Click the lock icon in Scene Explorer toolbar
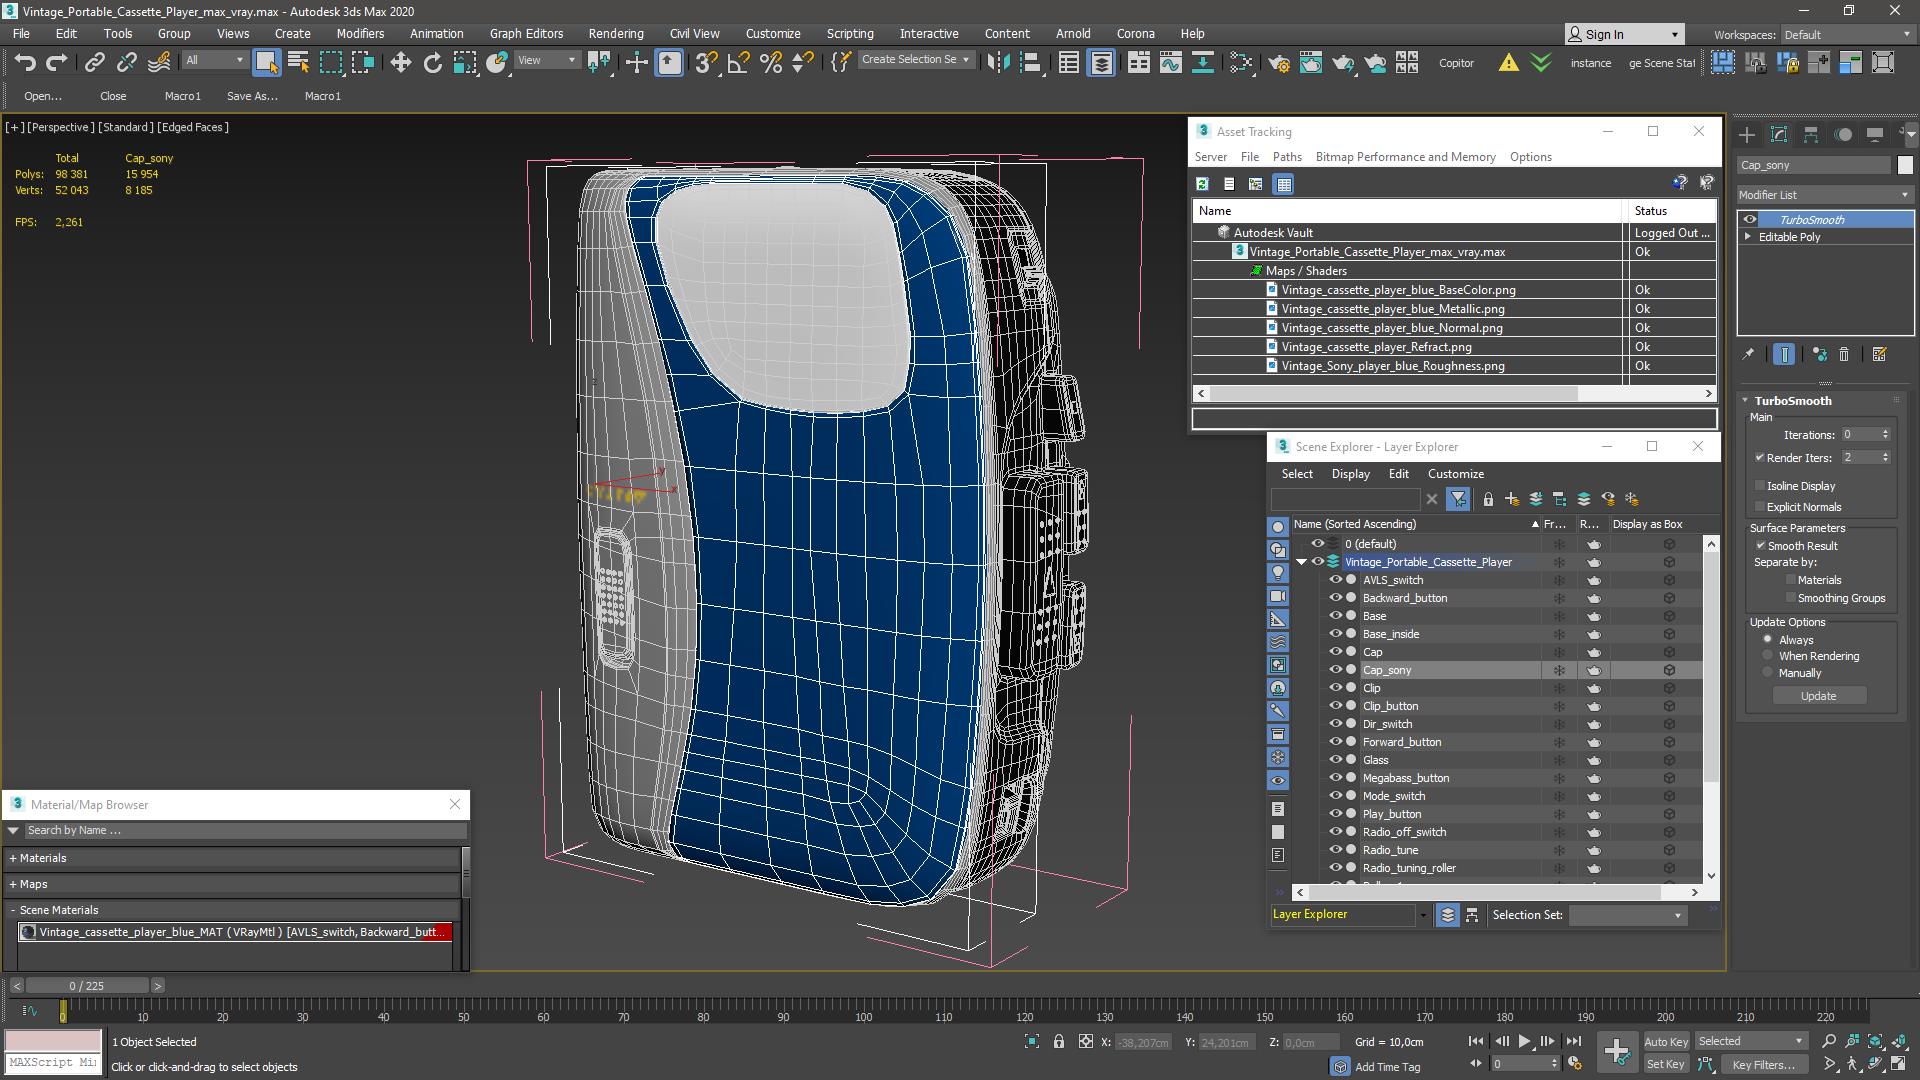This screenshot has height=1080, width=1920. [1488, 499]
